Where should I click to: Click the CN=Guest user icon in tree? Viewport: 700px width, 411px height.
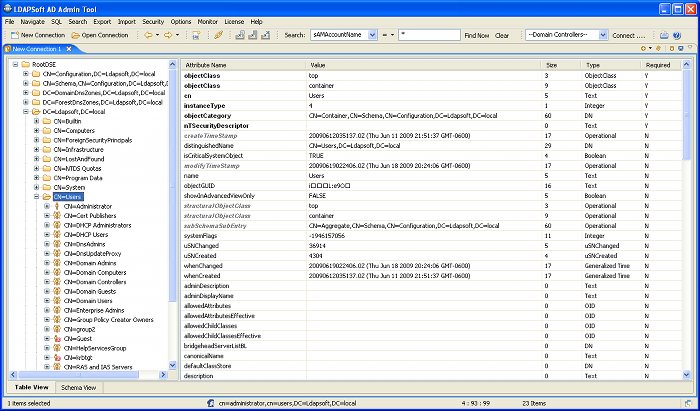pos(58,339)
